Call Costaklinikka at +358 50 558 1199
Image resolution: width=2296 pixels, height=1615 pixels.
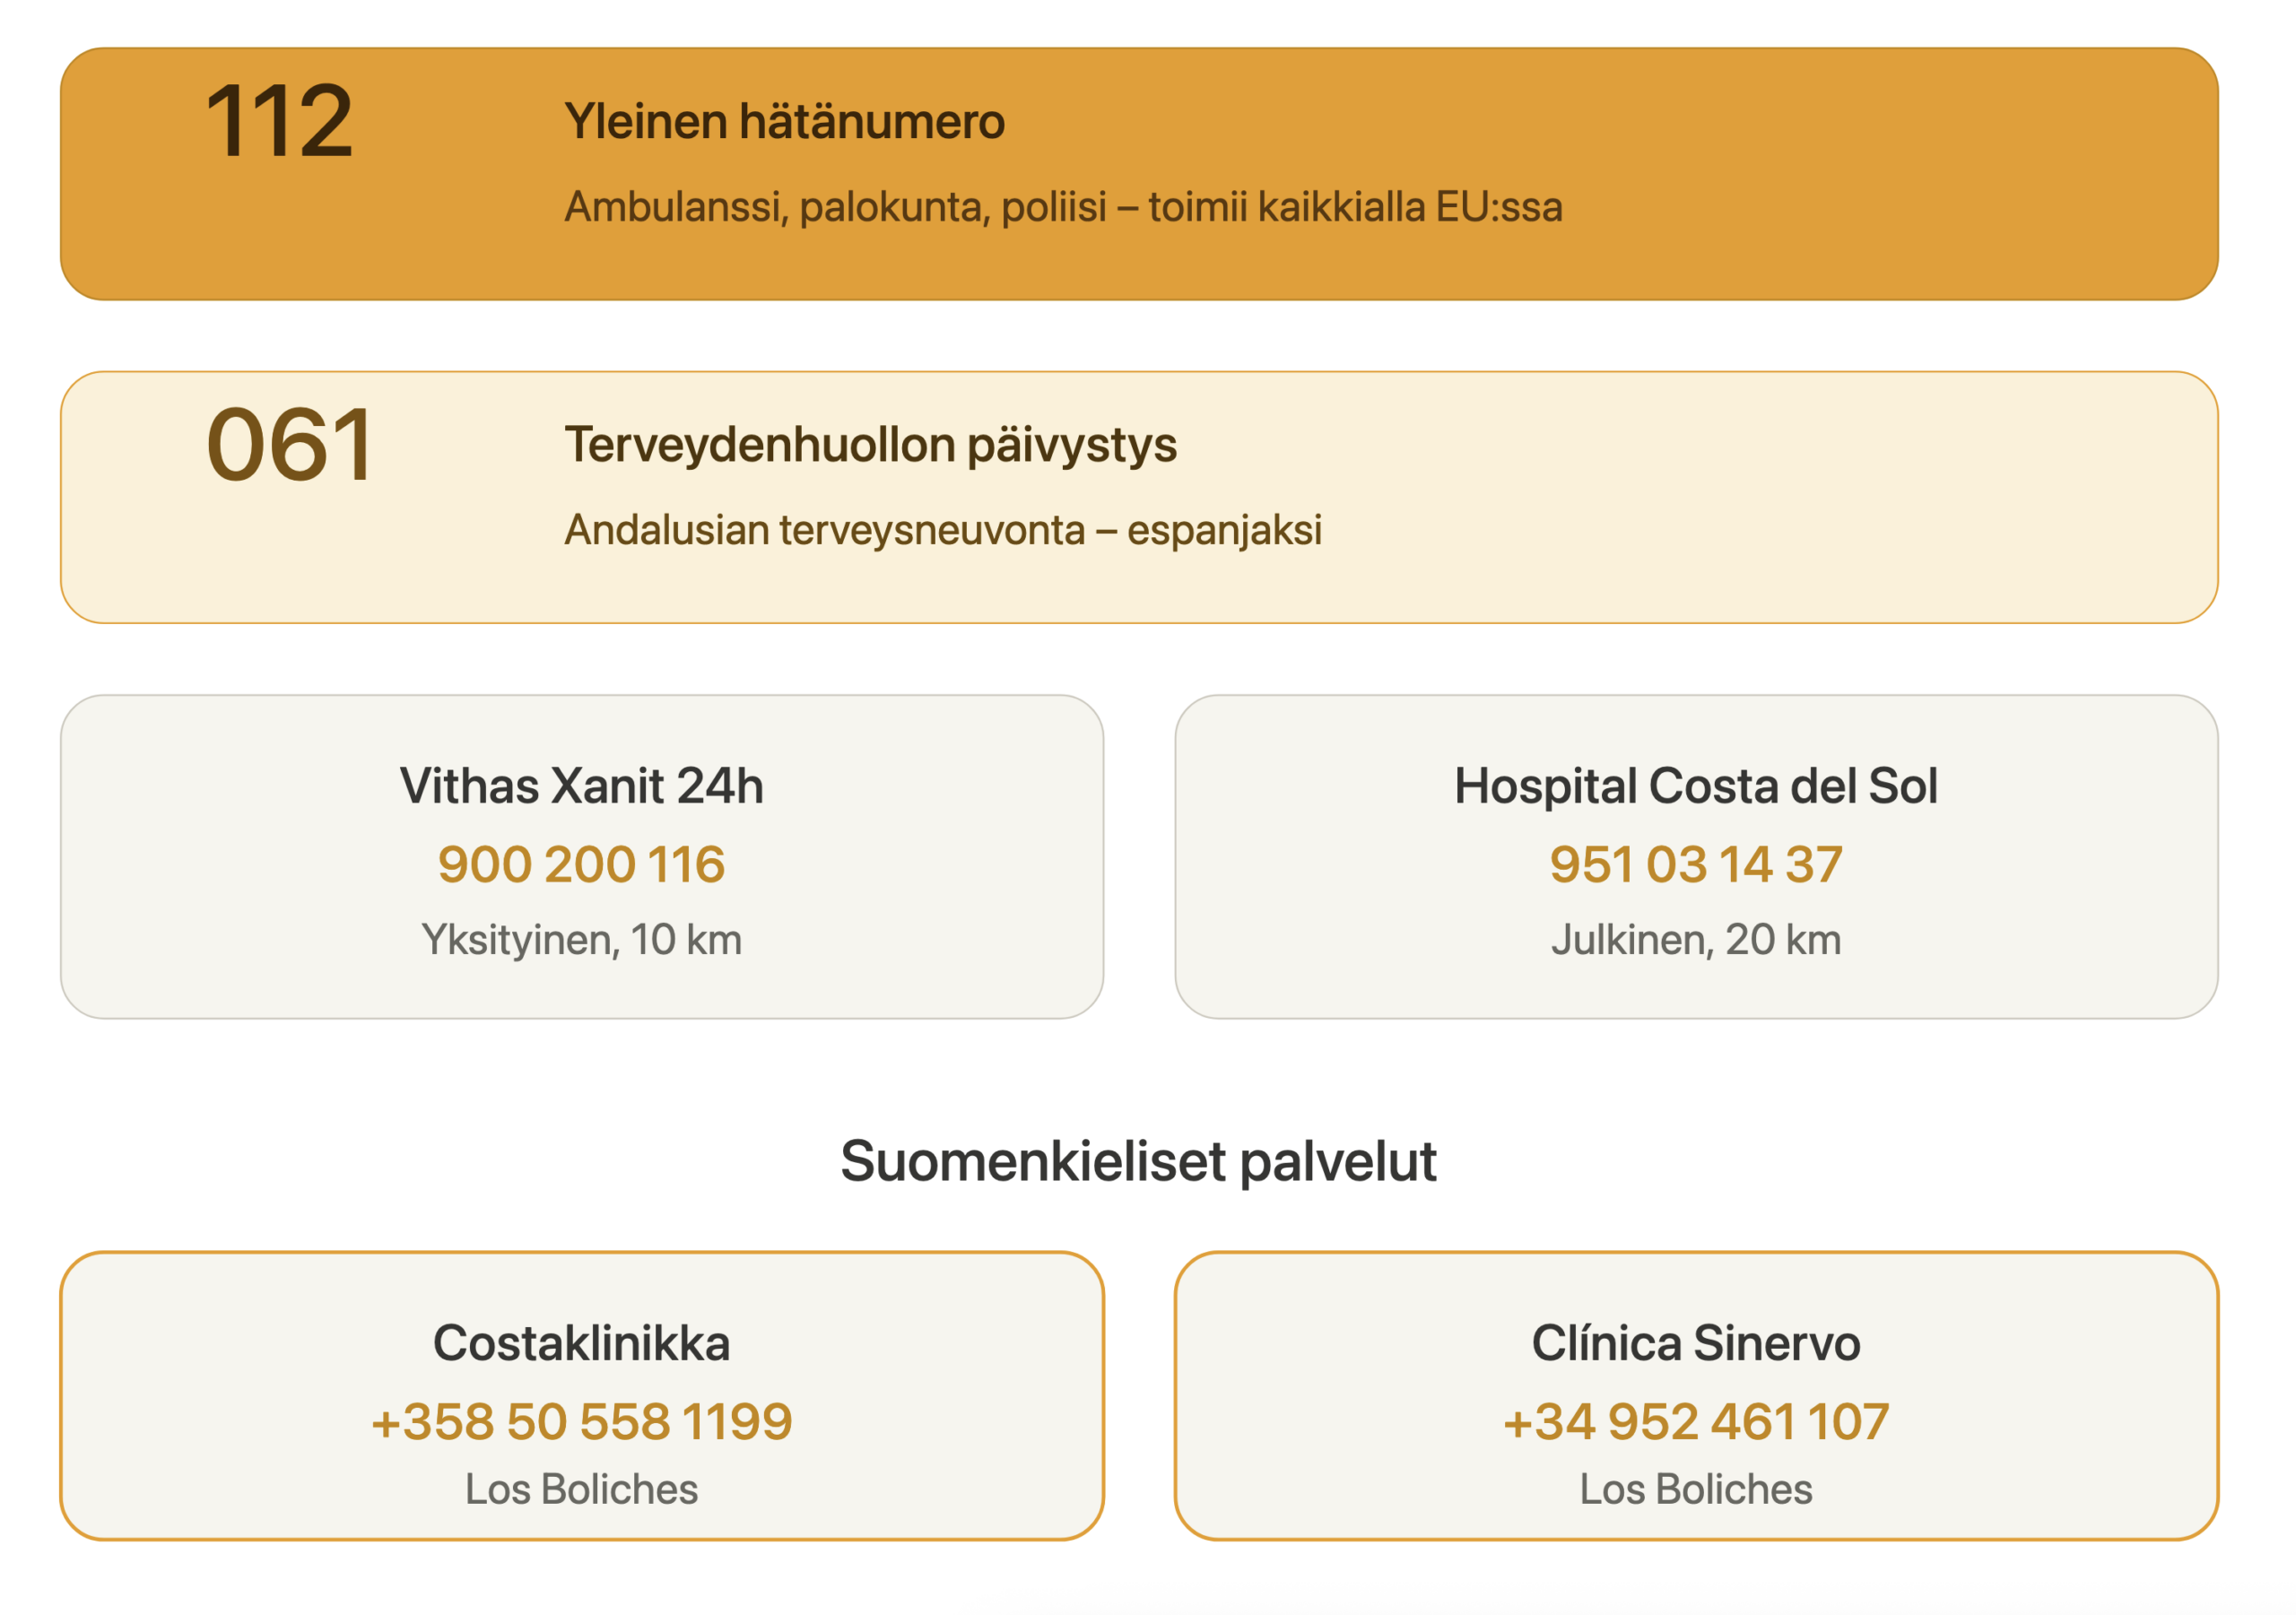point(581,1421)
